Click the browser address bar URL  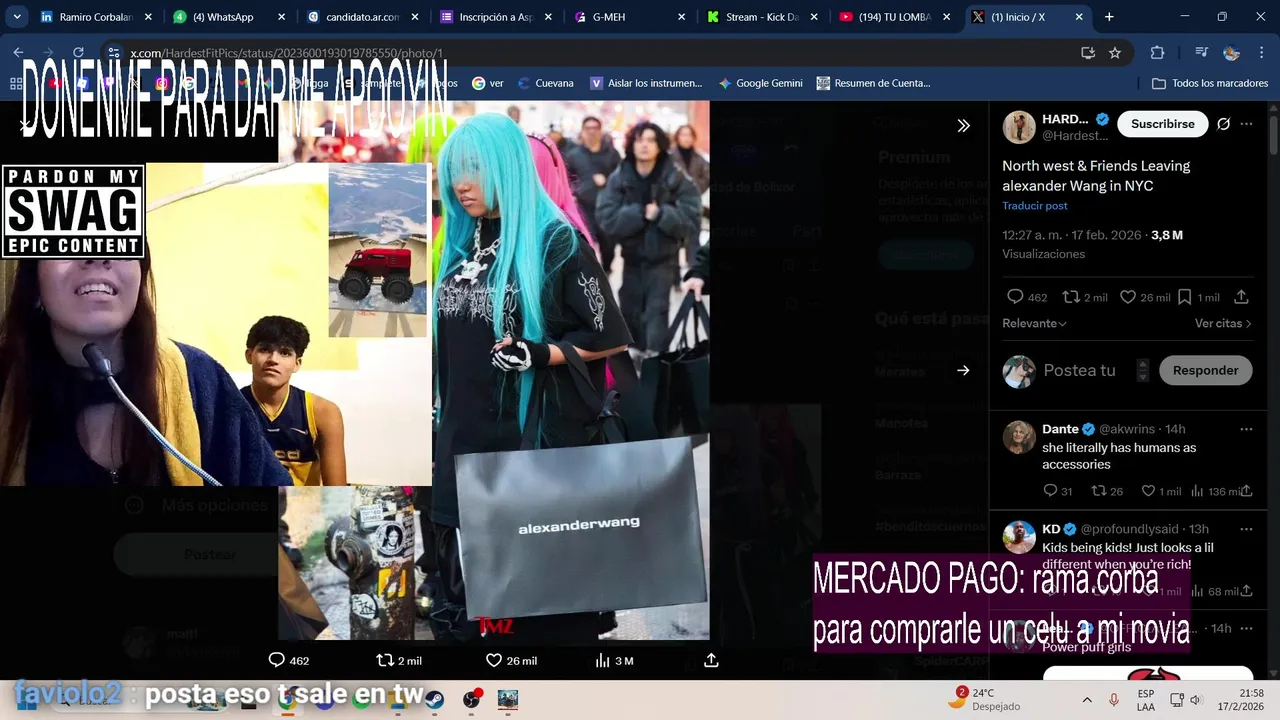[x=286, y=53]
